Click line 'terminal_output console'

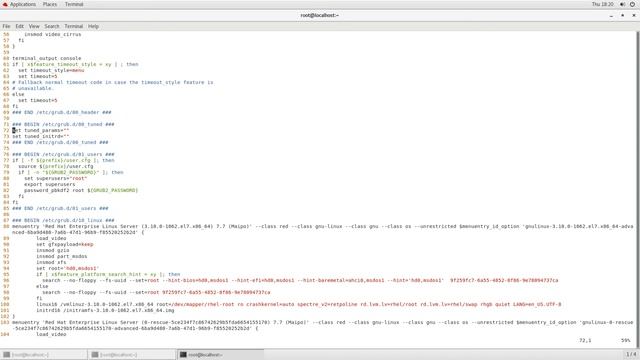point(47,58)
